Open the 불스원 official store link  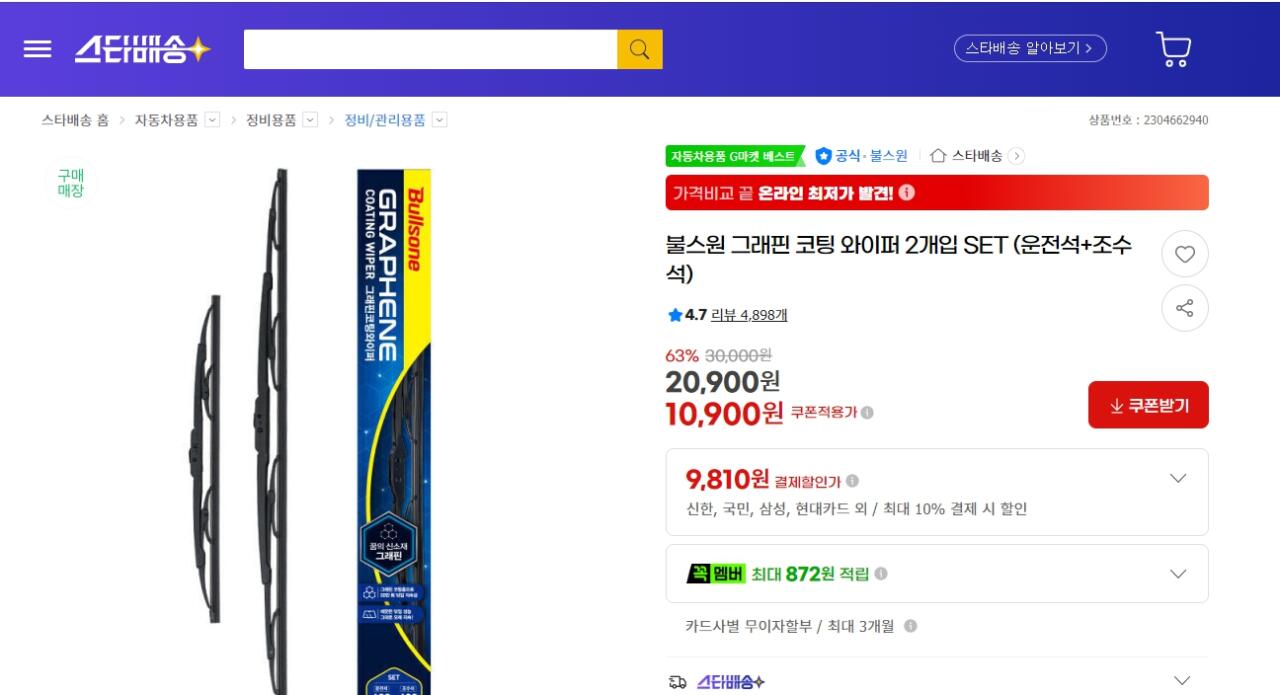pyautogui.click(x=889, y=156)
